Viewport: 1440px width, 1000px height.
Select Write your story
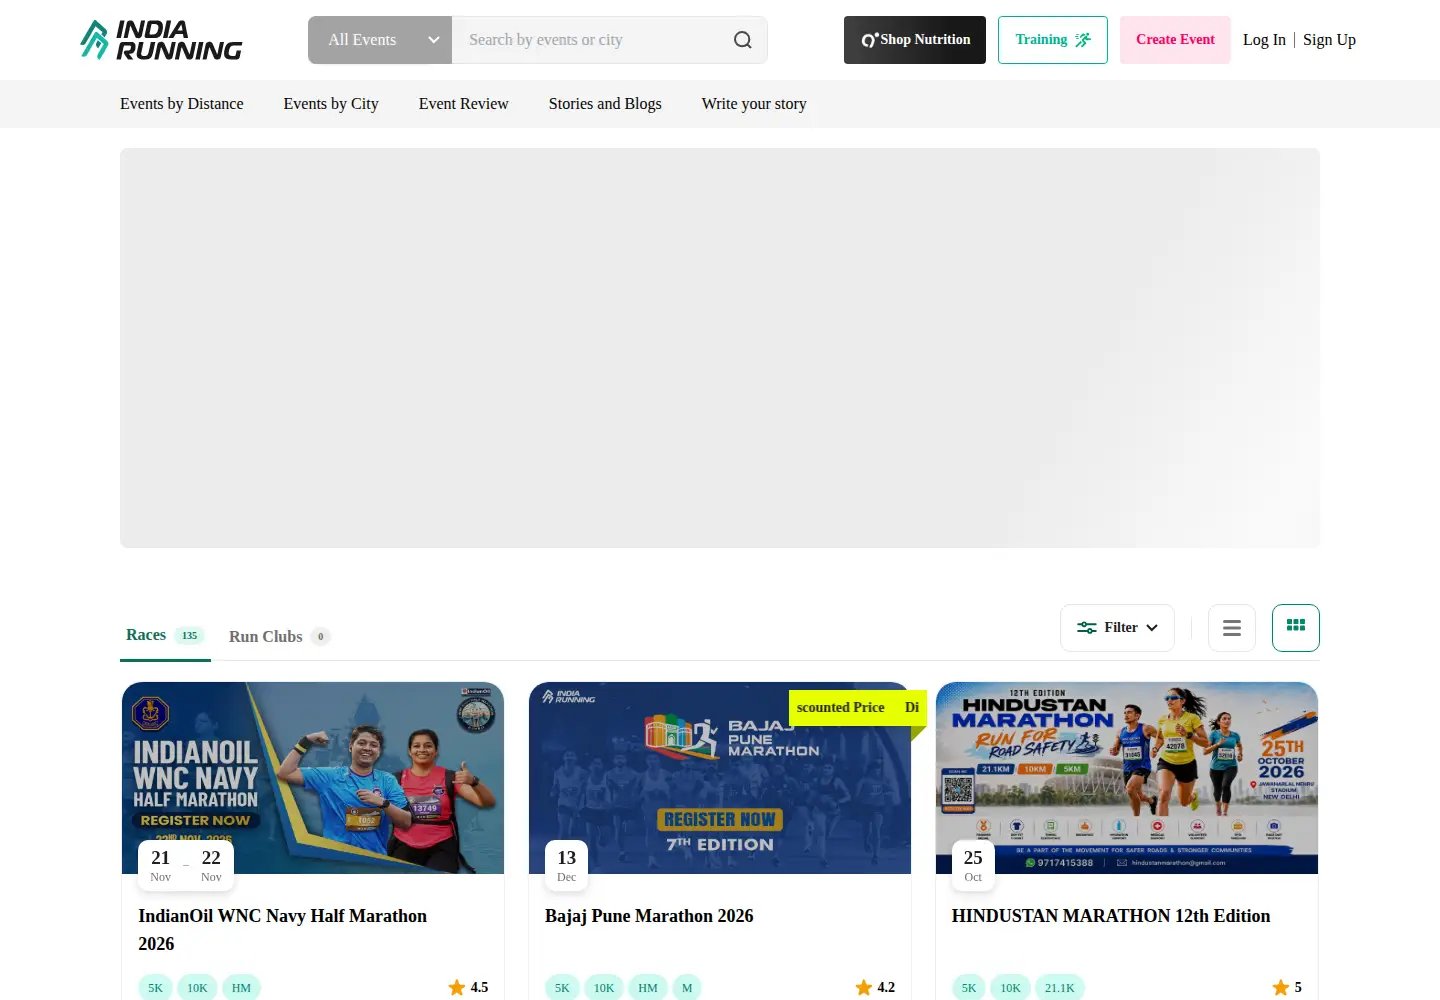pos(754,104)
